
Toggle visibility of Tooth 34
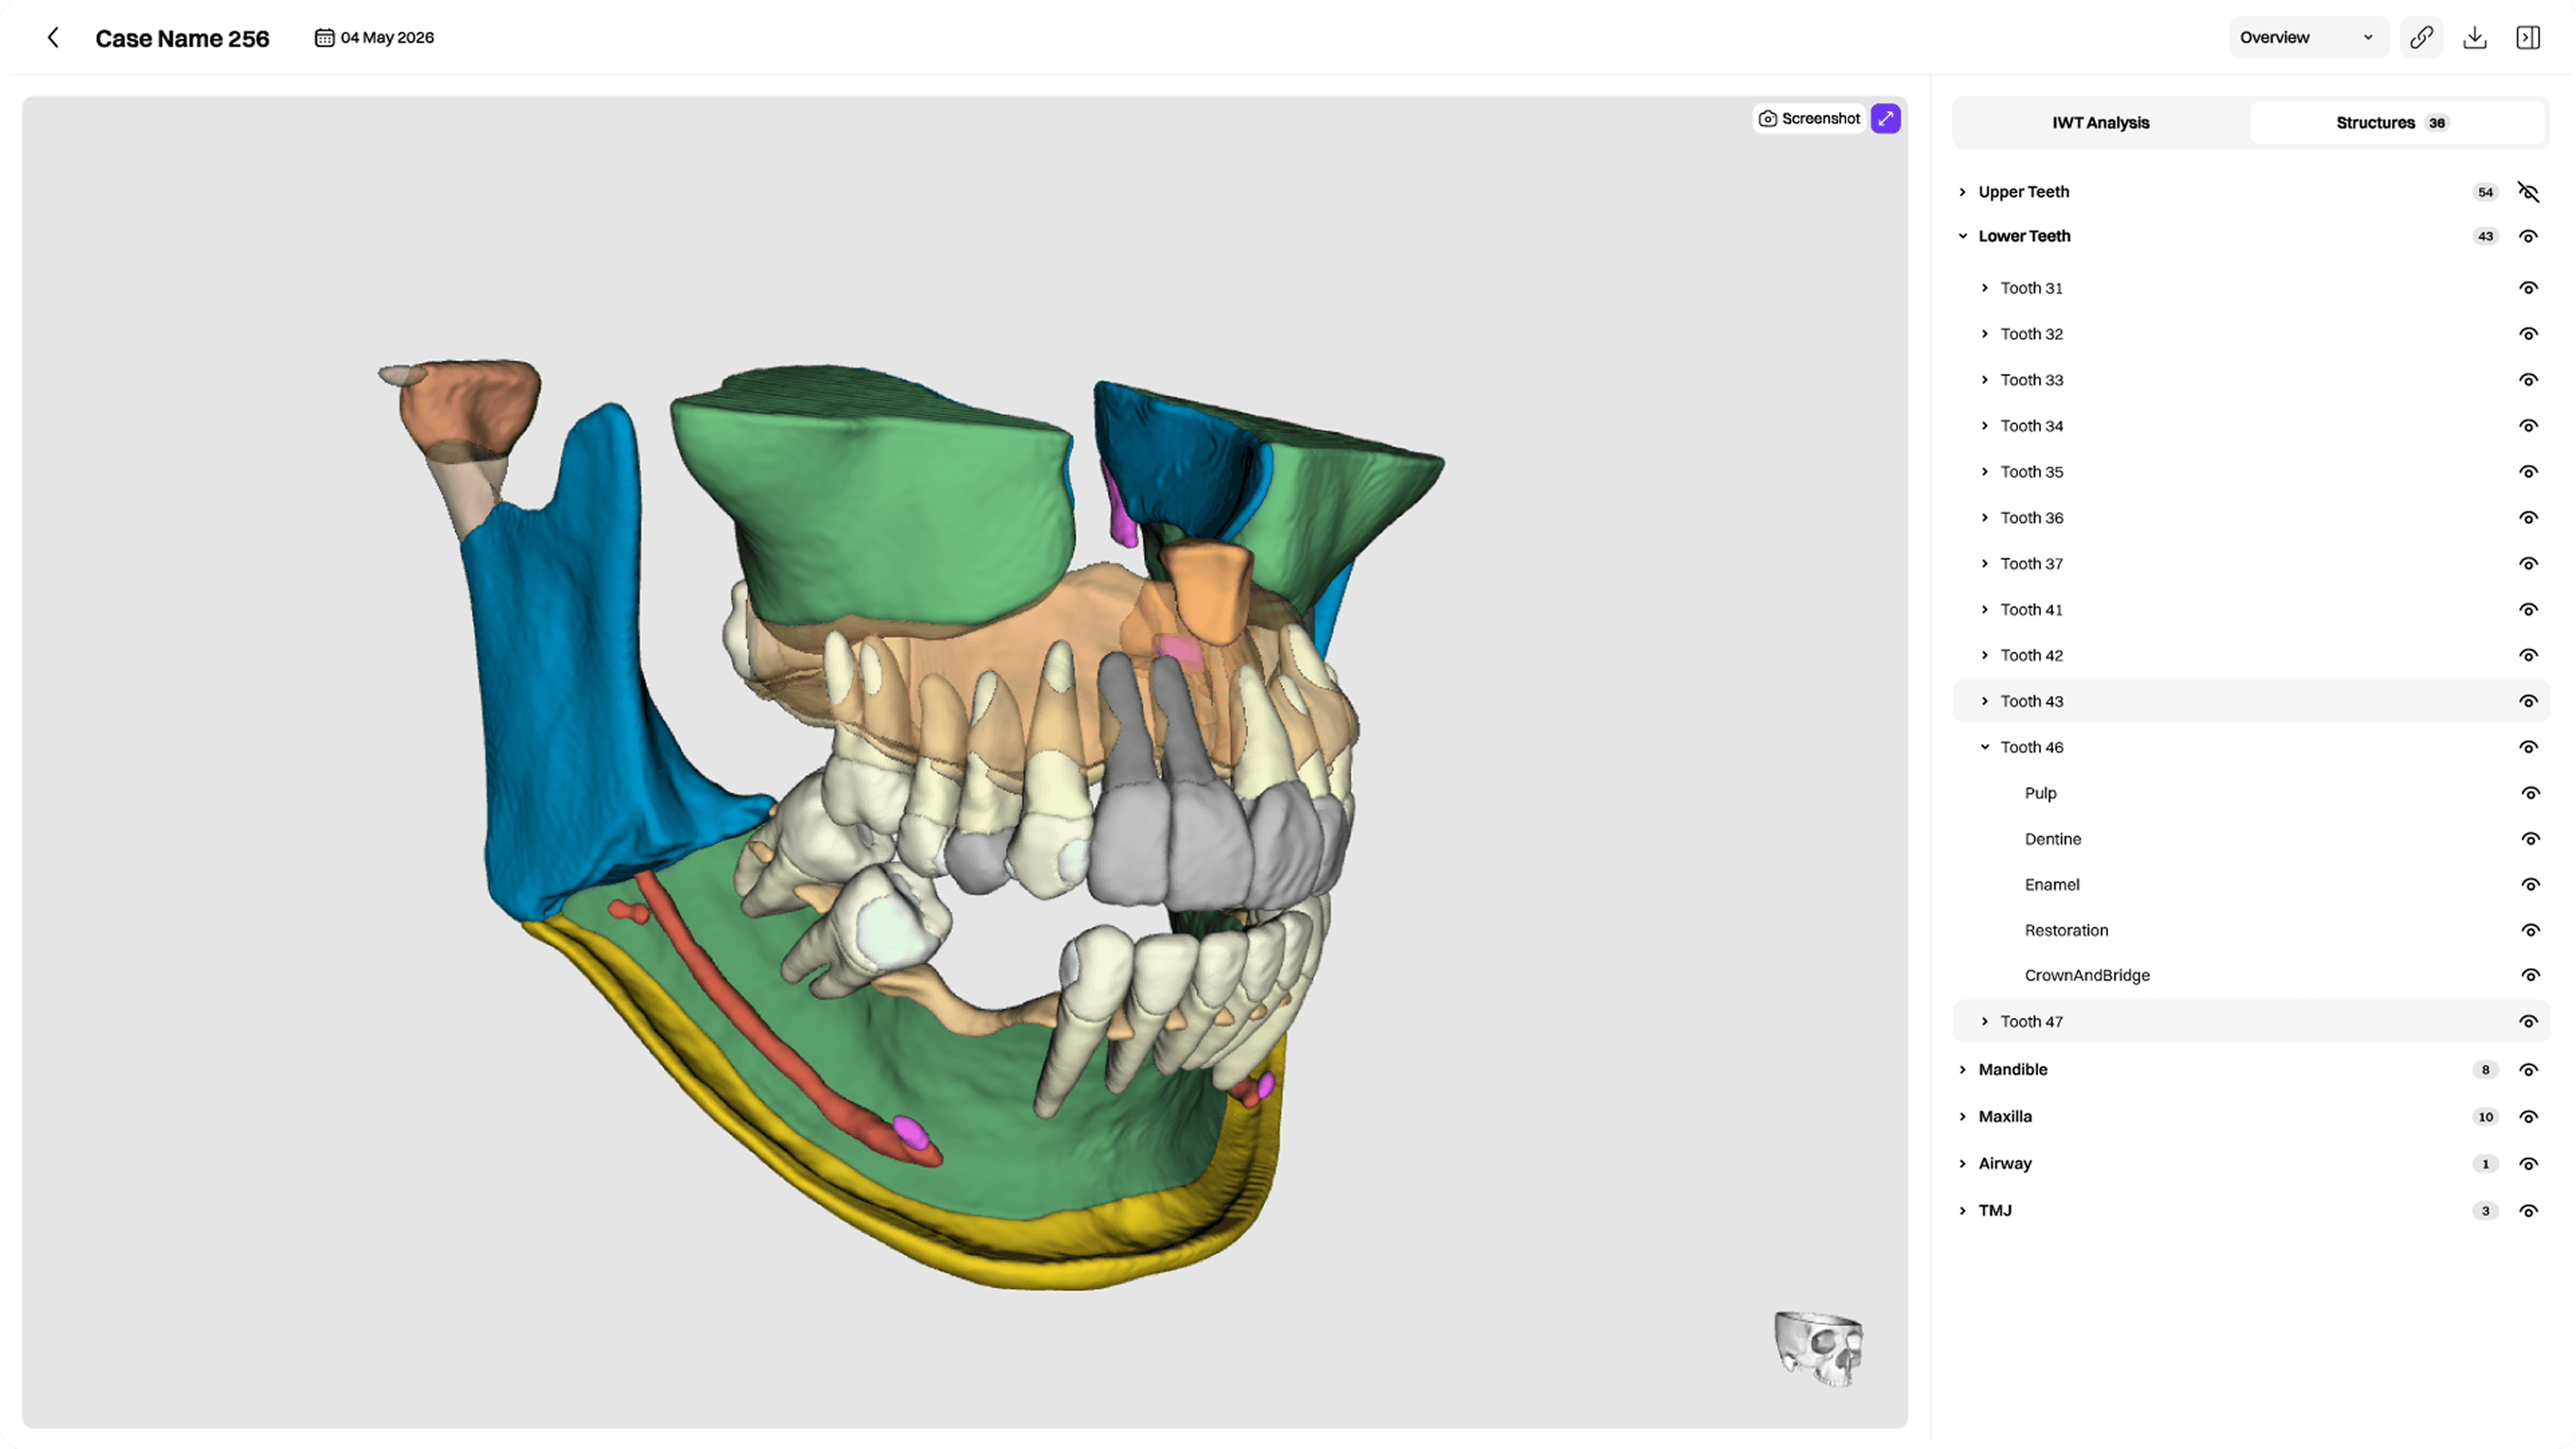[x=2528, y=426]
